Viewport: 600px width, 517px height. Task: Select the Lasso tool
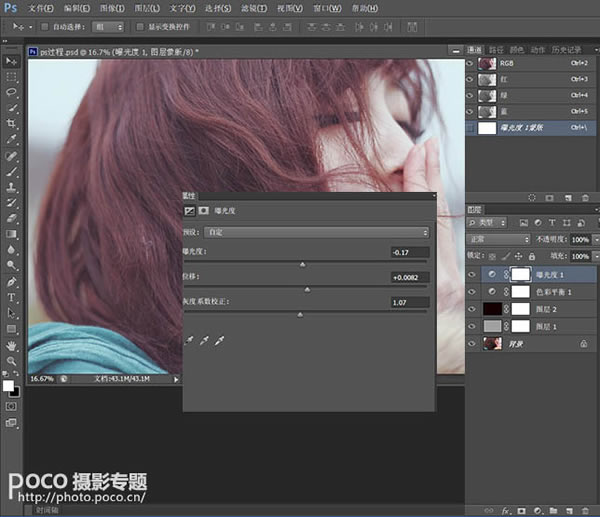click(12, 92)
